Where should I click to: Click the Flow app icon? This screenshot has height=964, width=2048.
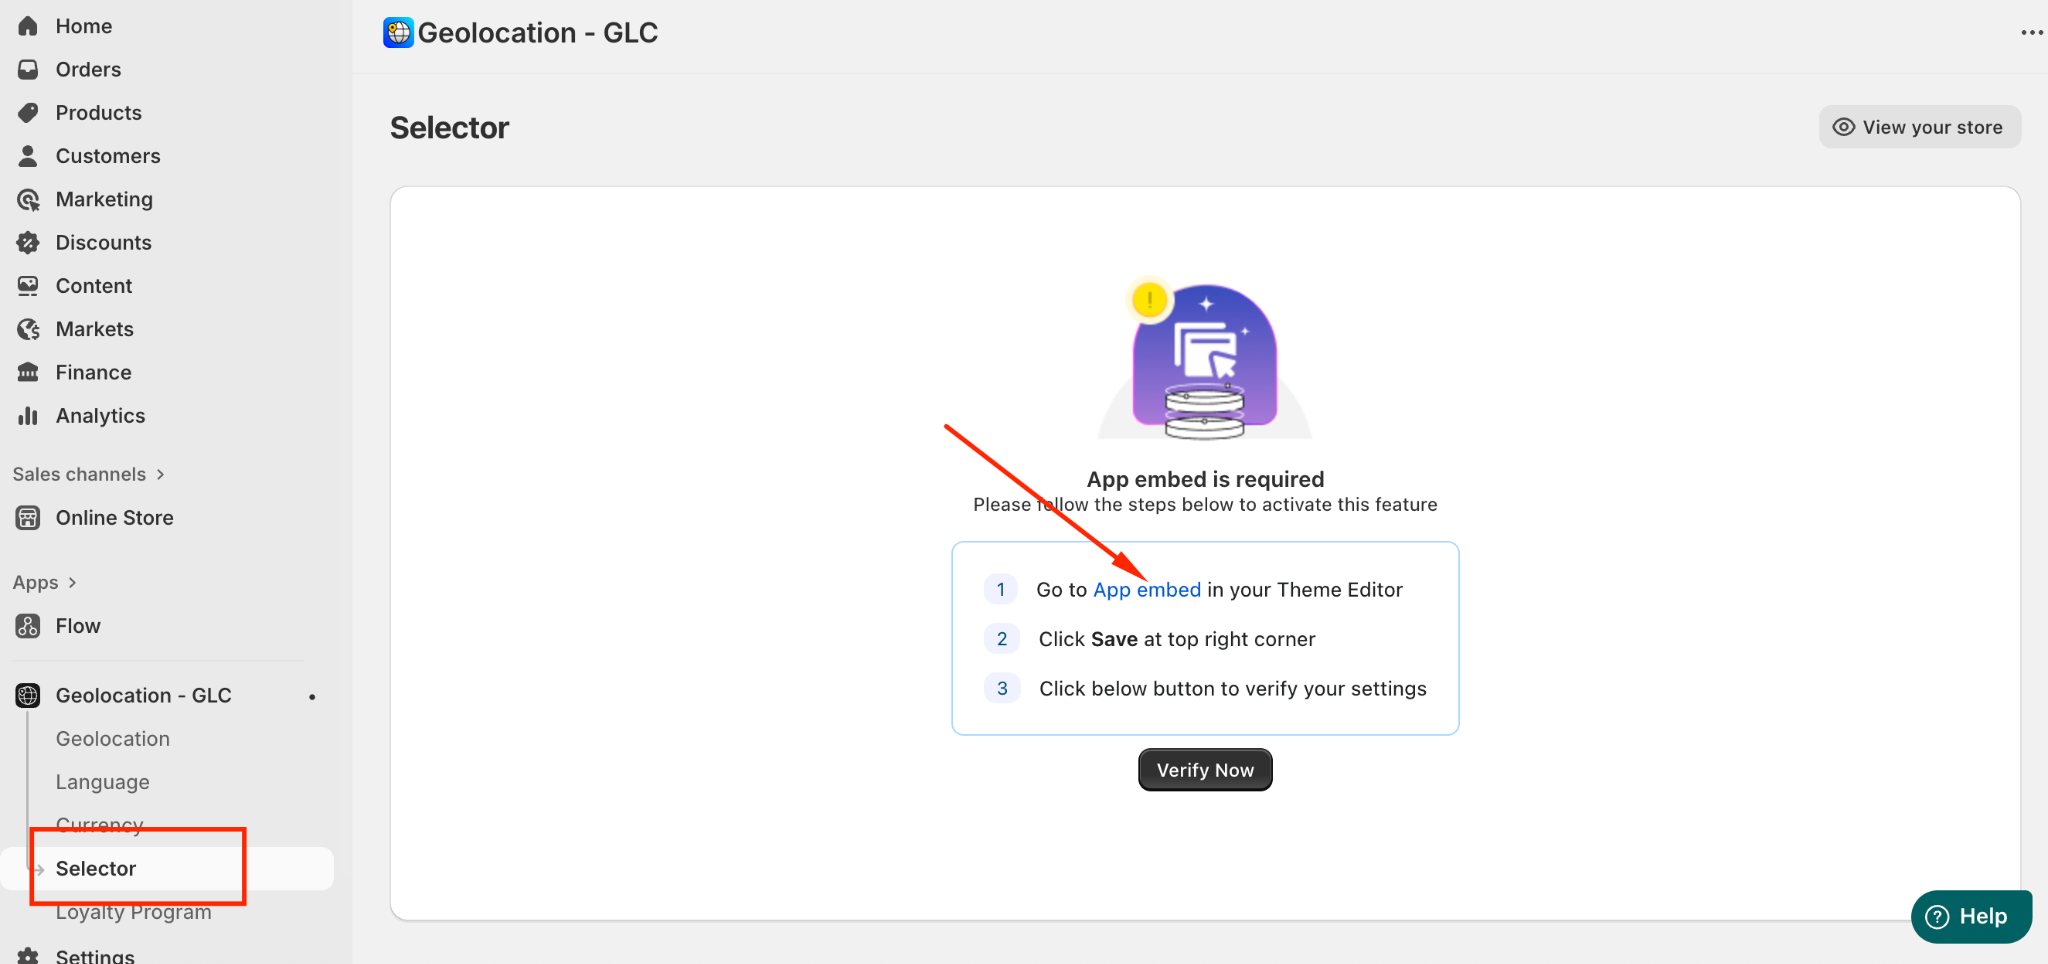click(x=28, y=626)
